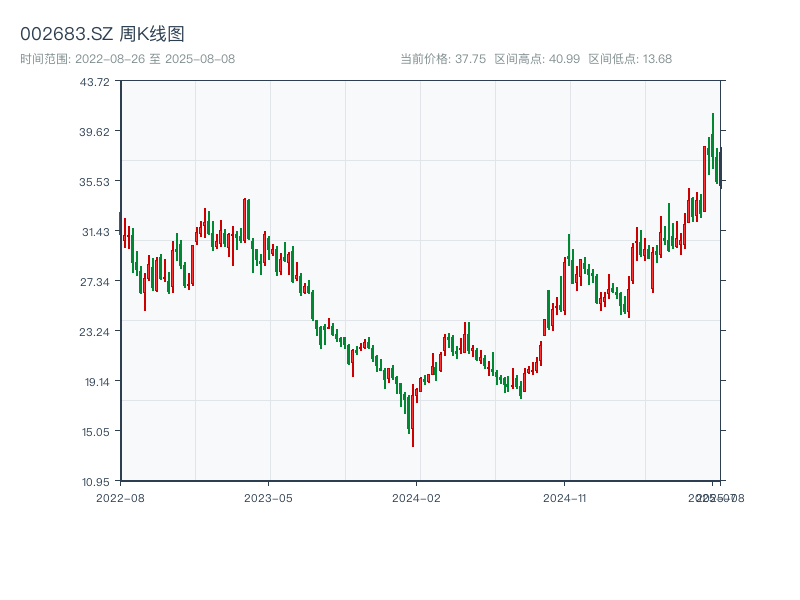Click the 时间范围 date range text
This screenshot has width=800, height=600.
coord(127,59)
